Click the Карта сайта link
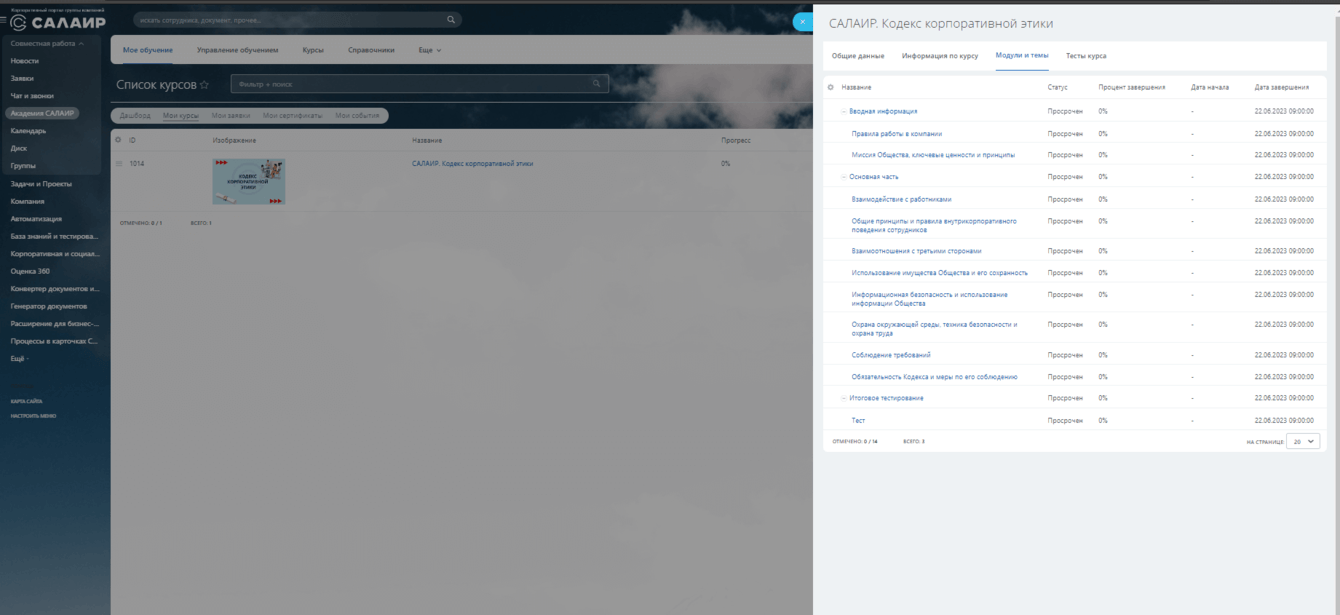This screenshot has width=1340, height=615. (x=26, y=401)
